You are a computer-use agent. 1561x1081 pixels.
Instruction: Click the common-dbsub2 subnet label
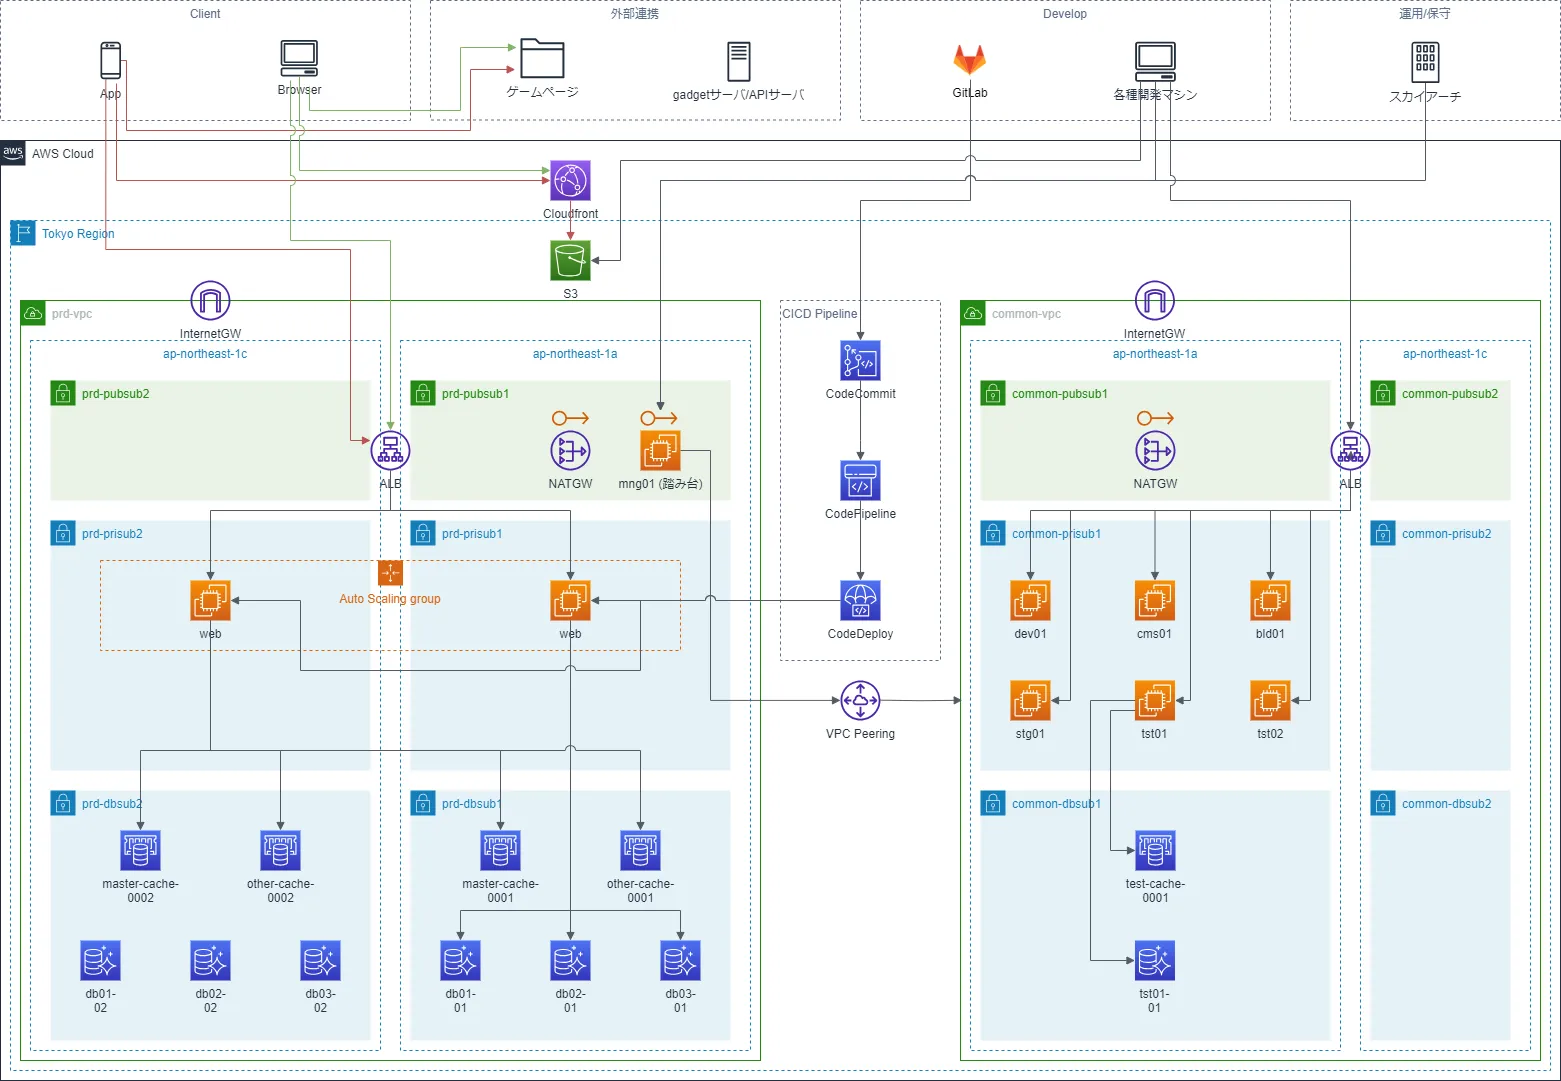[1446, 804]
